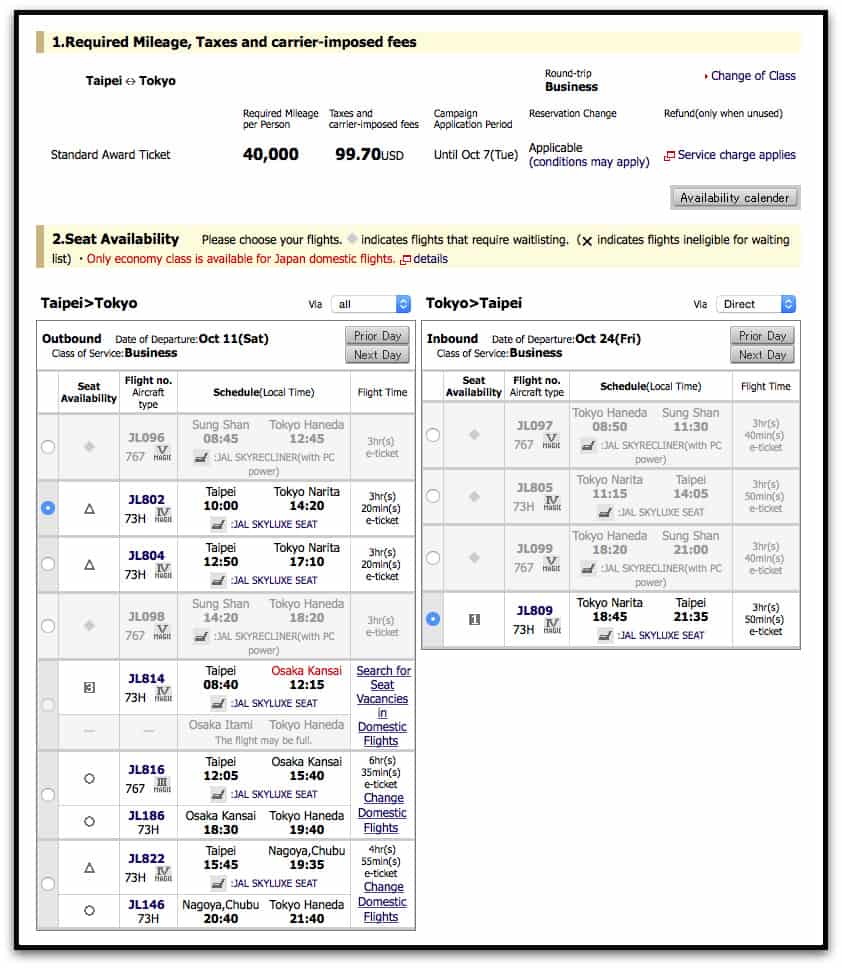Pick the JL816 via Osaka Kansai radio button

pyautogui.click(x=48, y=795)
